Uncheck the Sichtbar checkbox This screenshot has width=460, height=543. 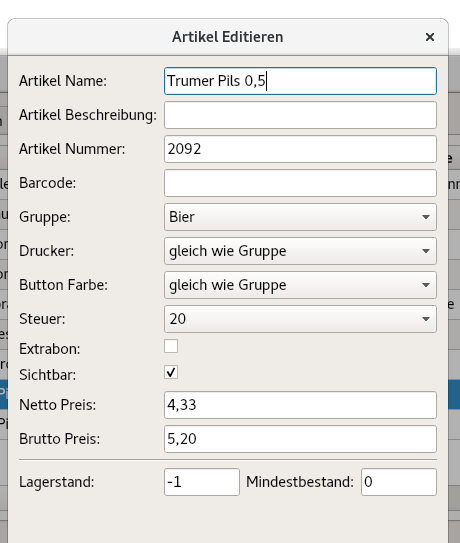[x=171, y=372]
